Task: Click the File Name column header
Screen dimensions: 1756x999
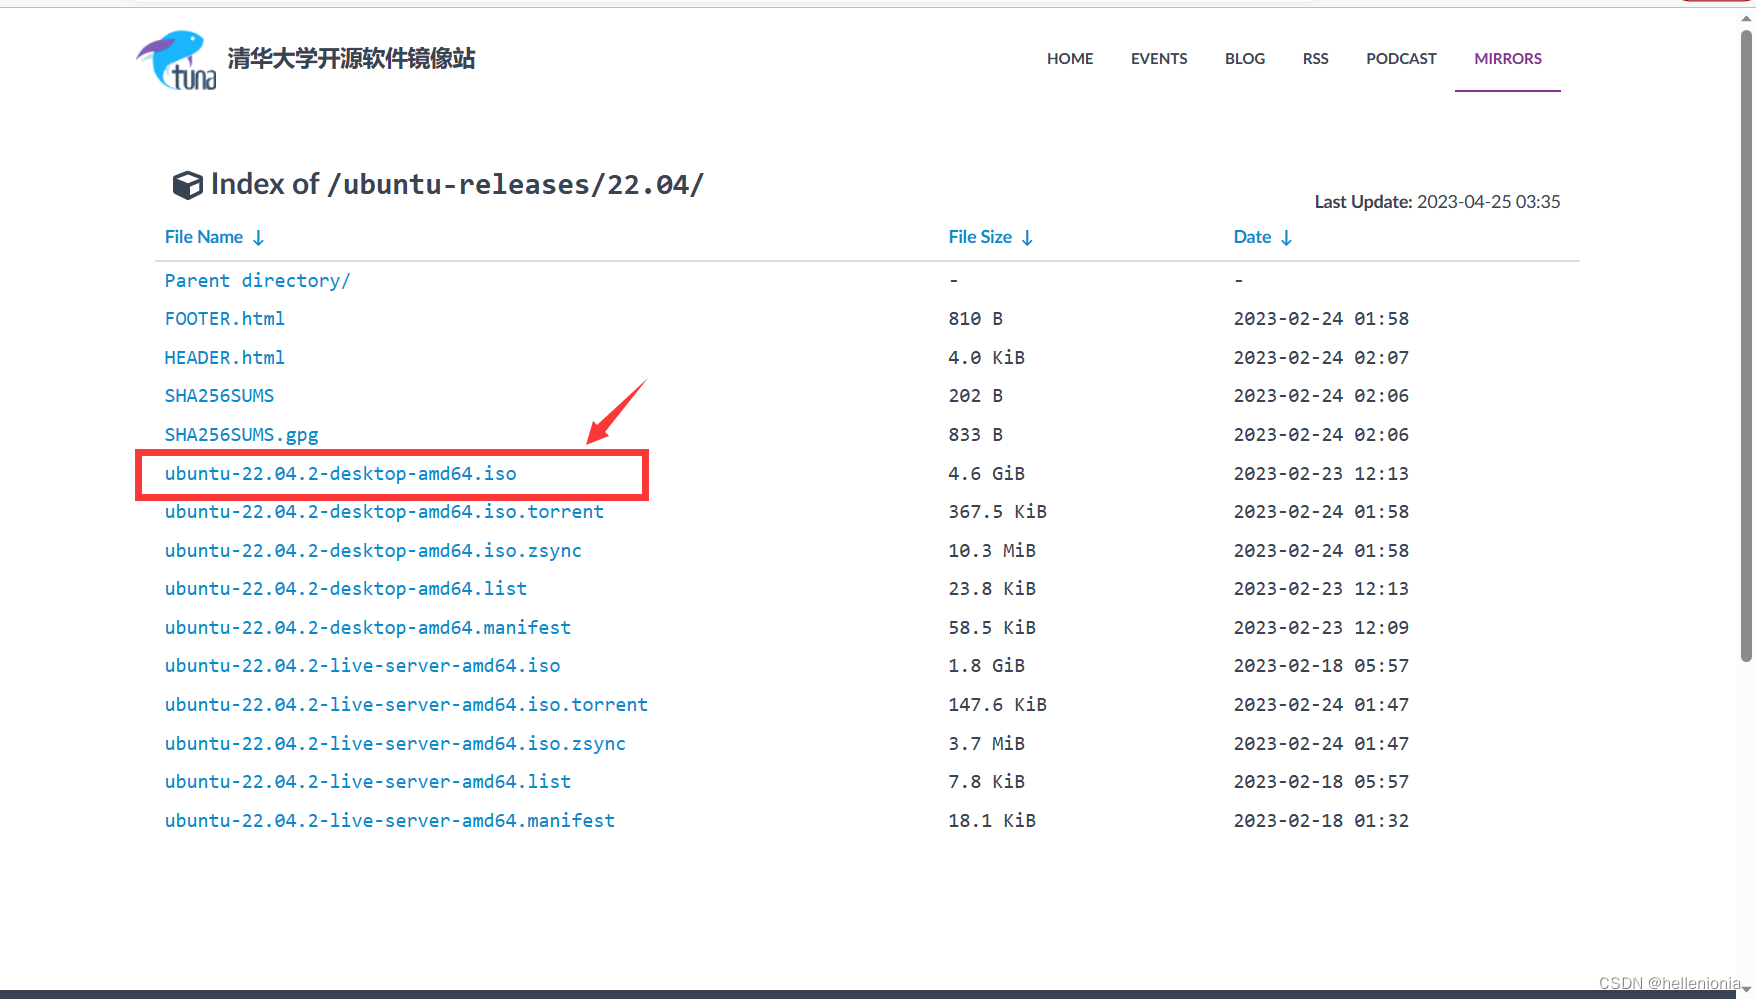Action: point(204,237)
